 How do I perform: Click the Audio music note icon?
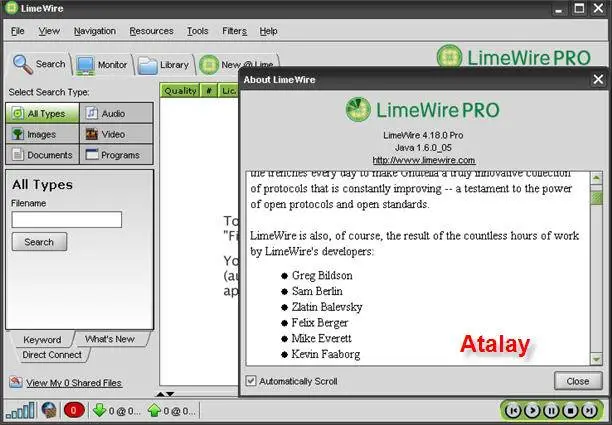tap(92, 113)
